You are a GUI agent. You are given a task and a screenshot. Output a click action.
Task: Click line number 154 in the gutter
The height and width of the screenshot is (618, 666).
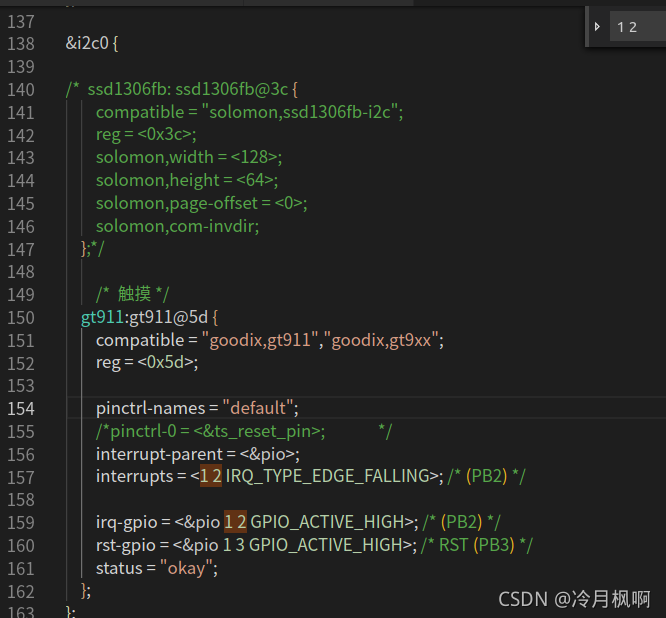coord(21,409)
